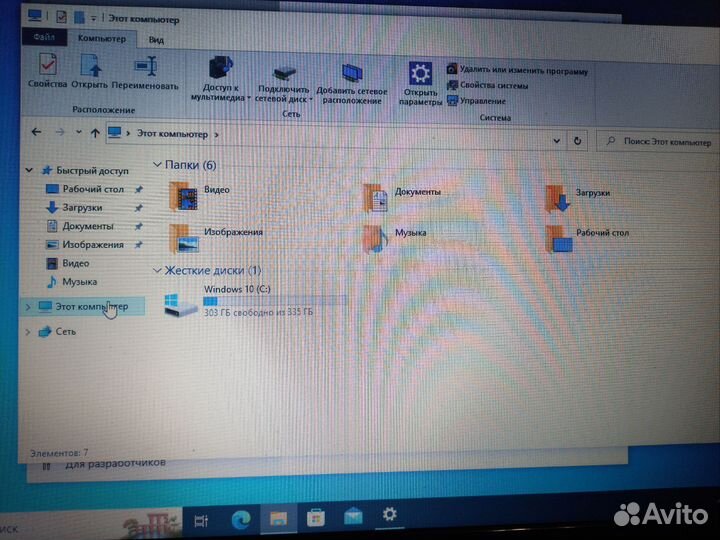Click the Поиск: Этот компьютер field

[658, 142]
